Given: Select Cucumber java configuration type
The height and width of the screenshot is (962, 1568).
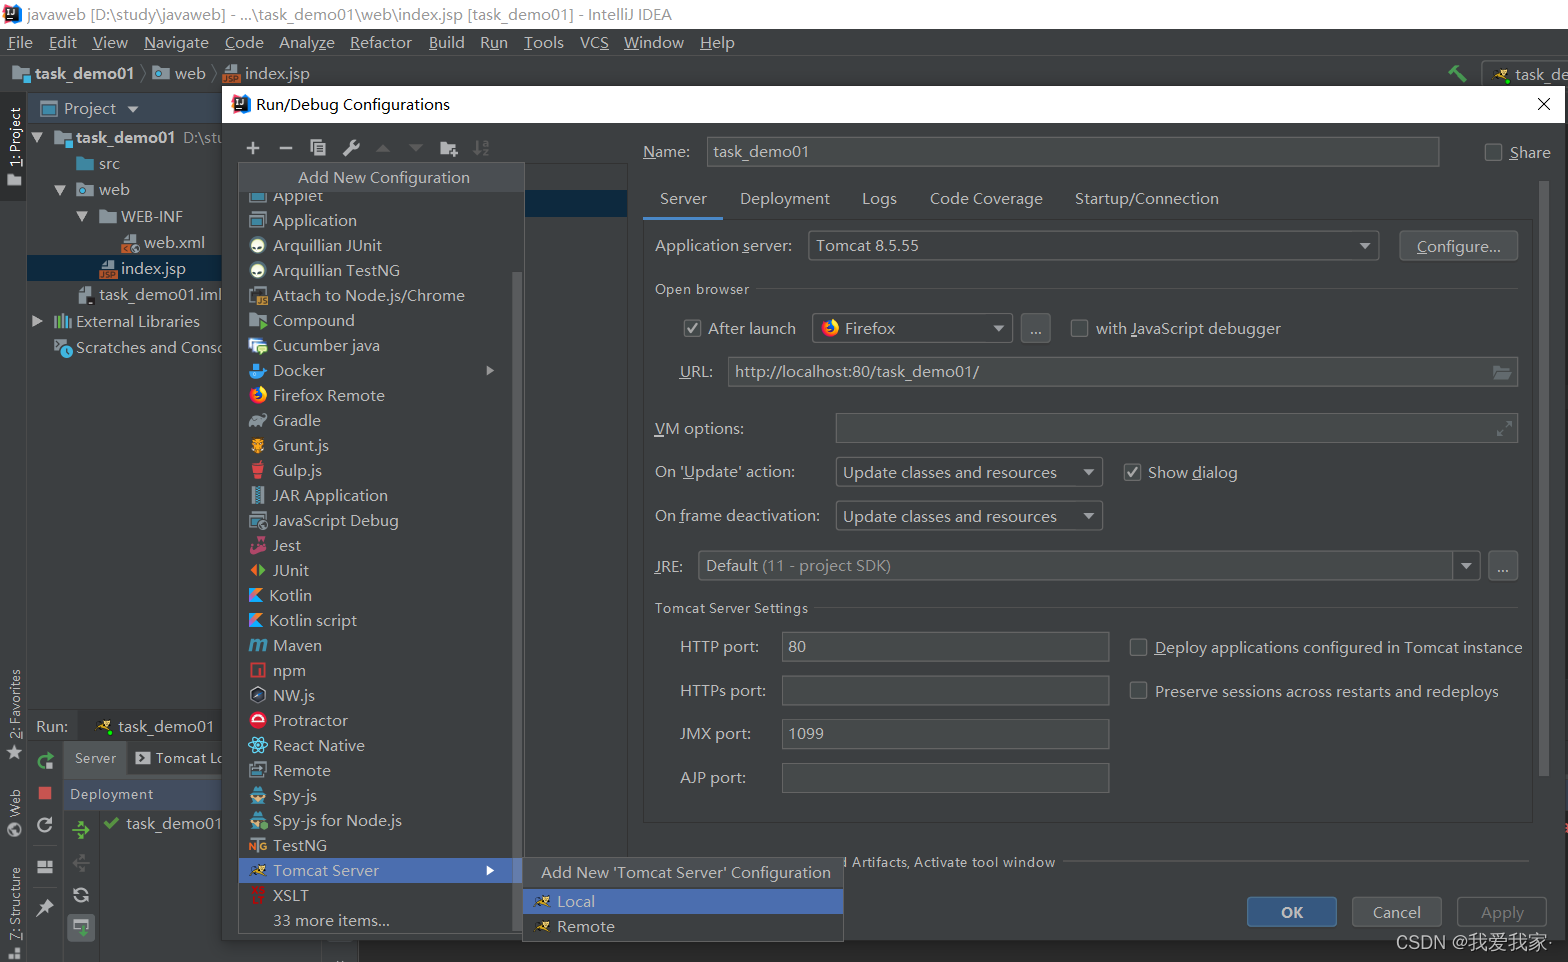Looking at the screenshot, I should point(376,345).
